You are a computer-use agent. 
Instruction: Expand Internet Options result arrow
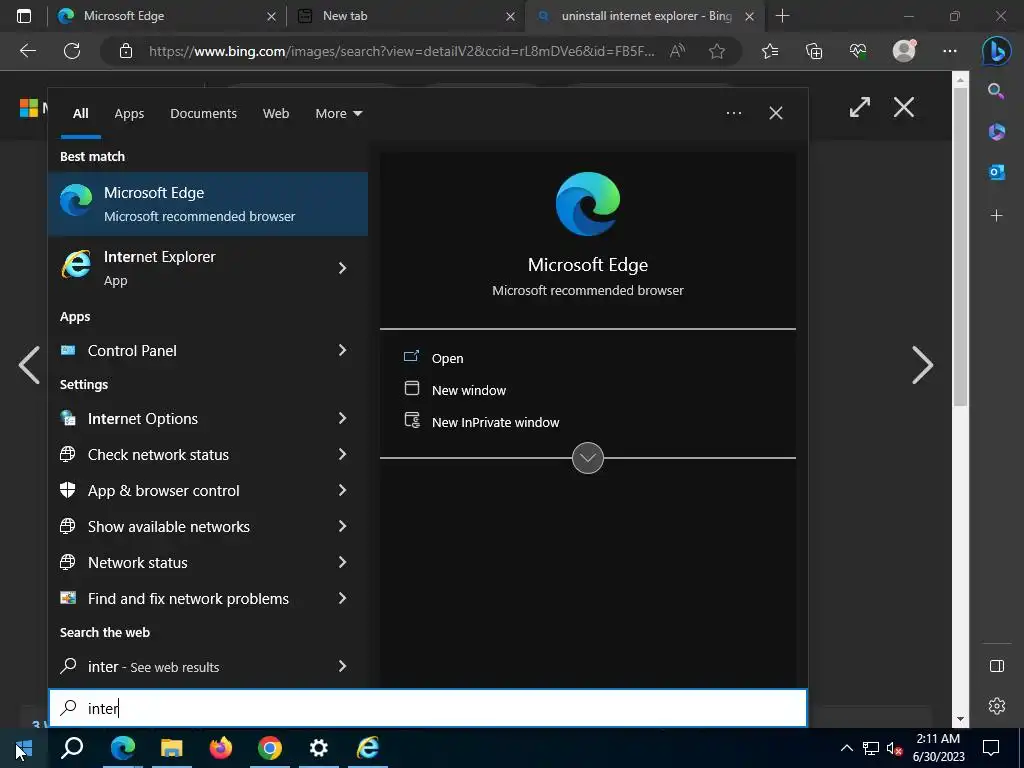342,418
